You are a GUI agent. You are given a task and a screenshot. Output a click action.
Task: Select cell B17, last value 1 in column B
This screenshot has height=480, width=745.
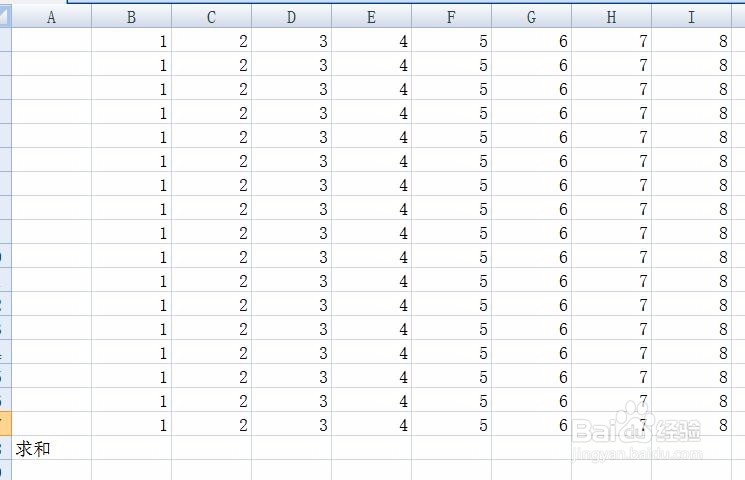(x=131, y=424)
